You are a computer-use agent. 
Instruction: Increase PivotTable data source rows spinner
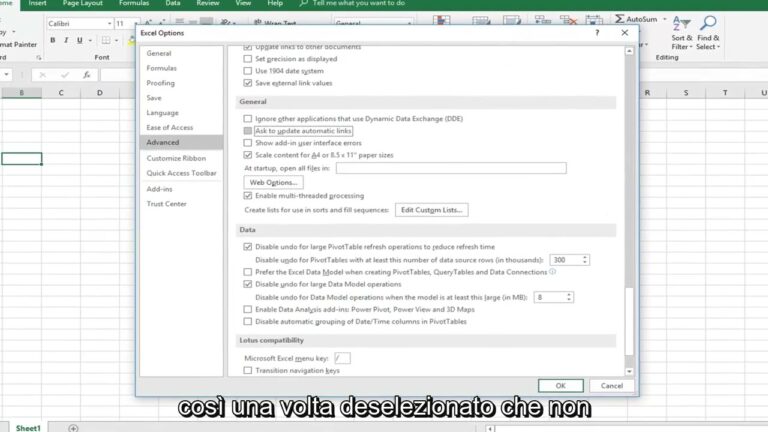tap(585, 257)
